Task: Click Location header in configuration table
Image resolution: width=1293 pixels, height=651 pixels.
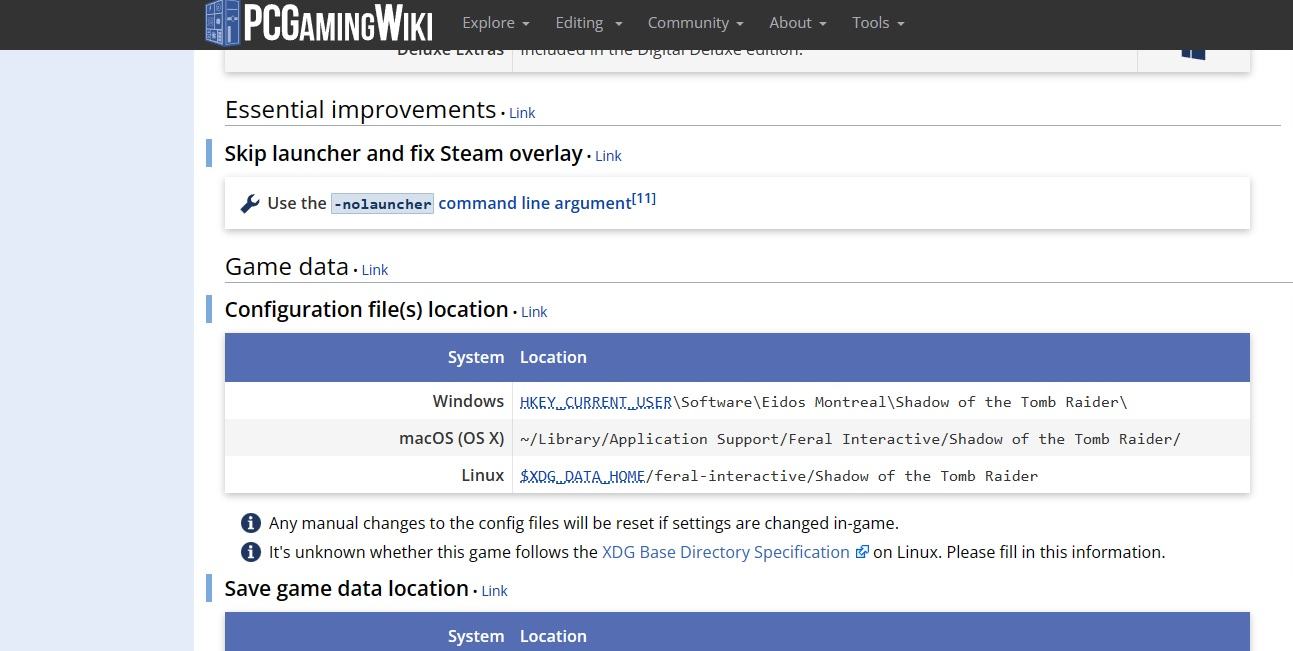Action: 553,357
